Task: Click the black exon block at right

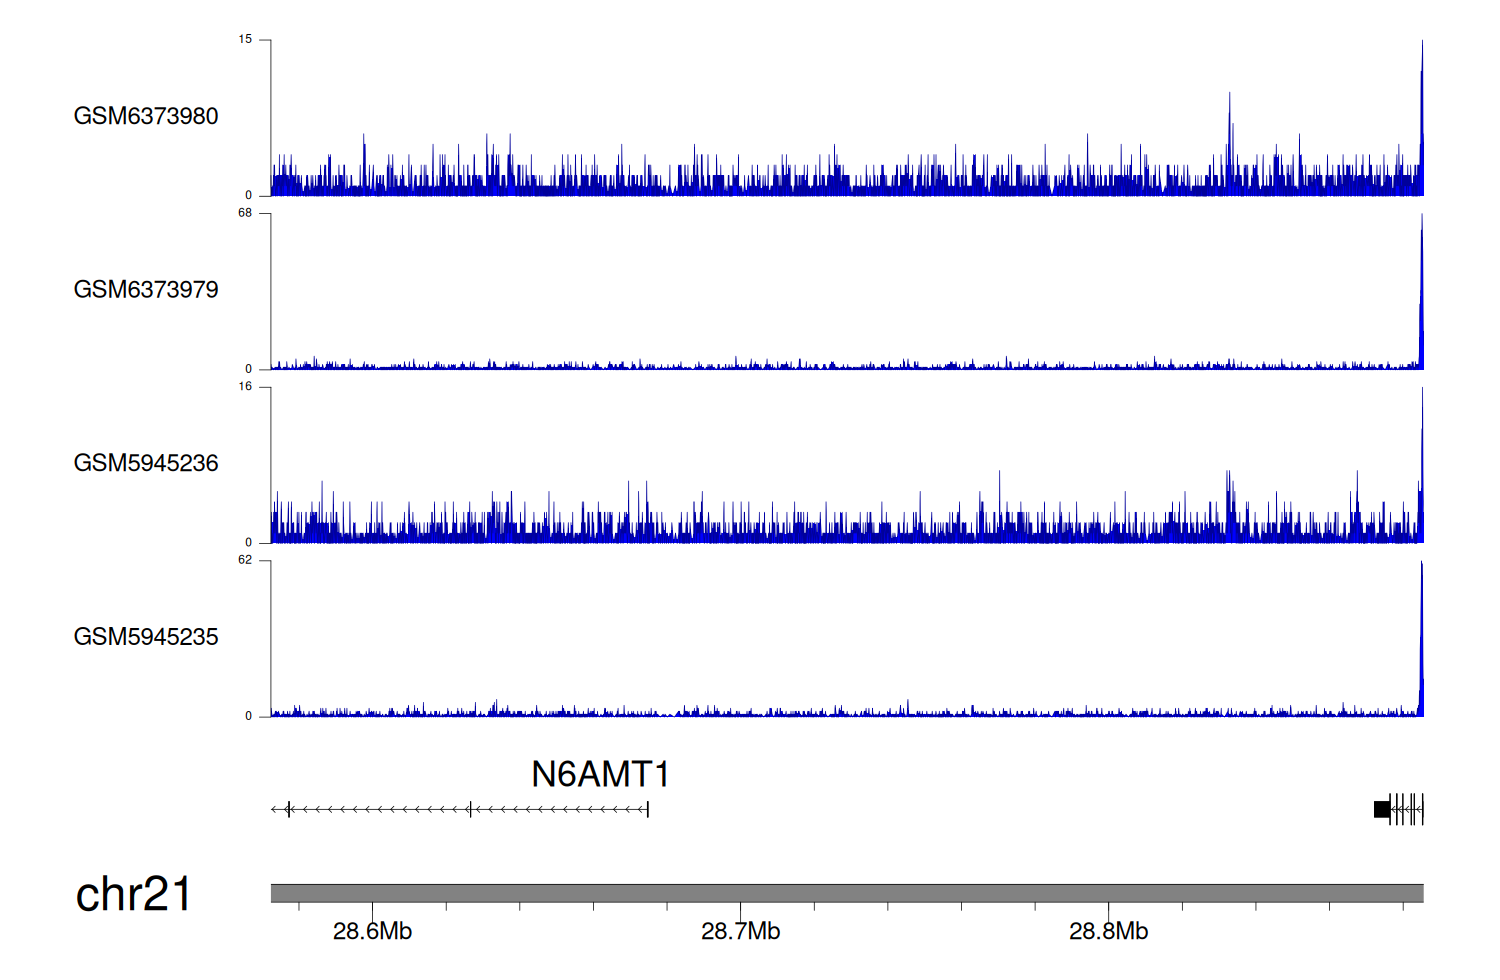Action: 1382,809
